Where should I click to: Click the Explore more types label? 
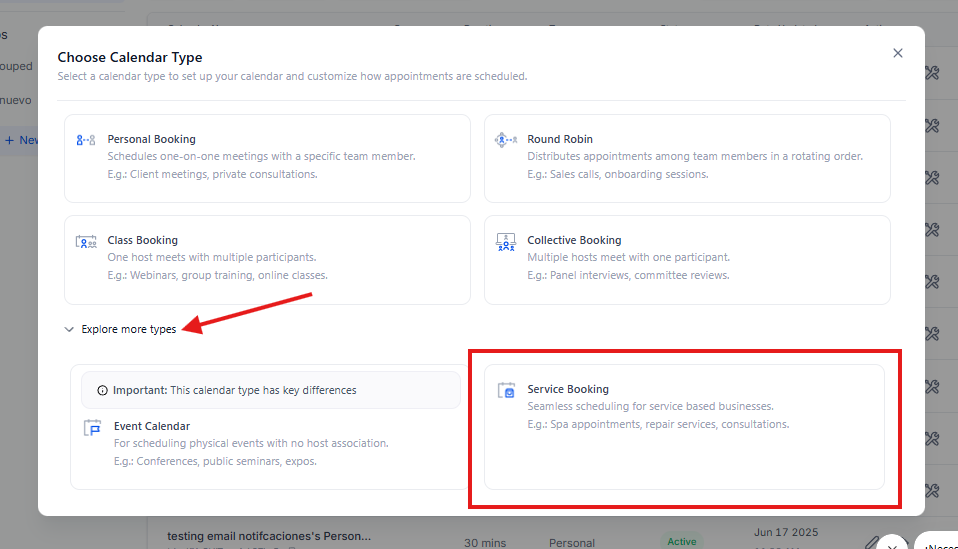128,329
